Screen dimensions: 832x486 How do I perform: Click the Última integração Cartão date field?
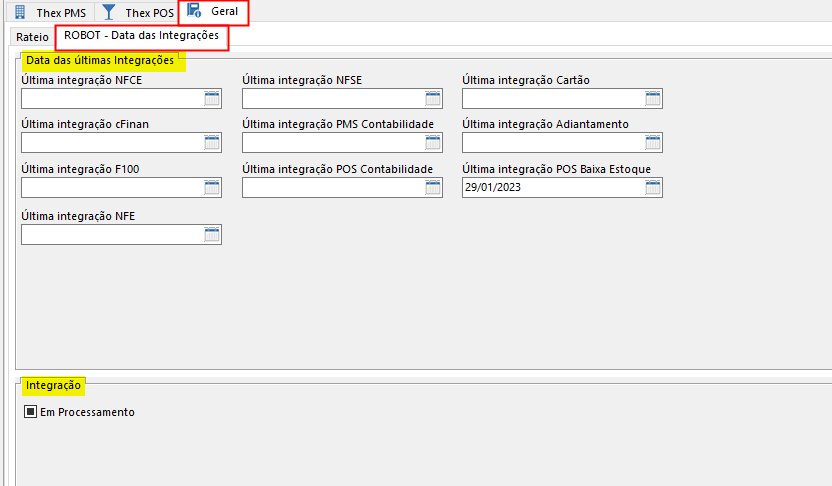click(552, 98)
